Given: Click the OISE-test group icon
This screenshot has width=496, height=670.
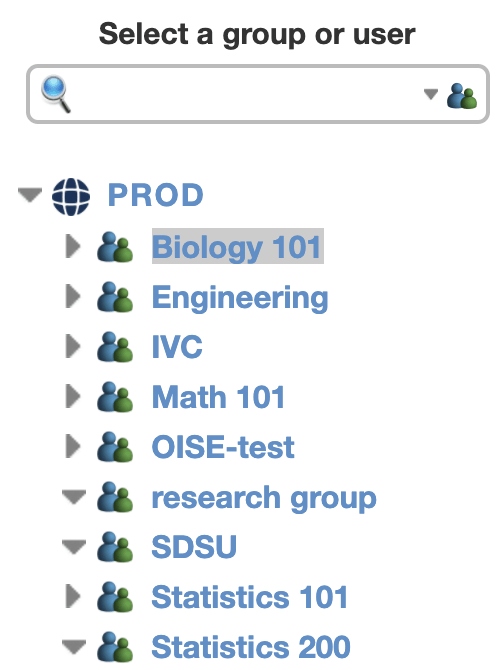Looking at the screenshot, I should (x=115, y=447).
